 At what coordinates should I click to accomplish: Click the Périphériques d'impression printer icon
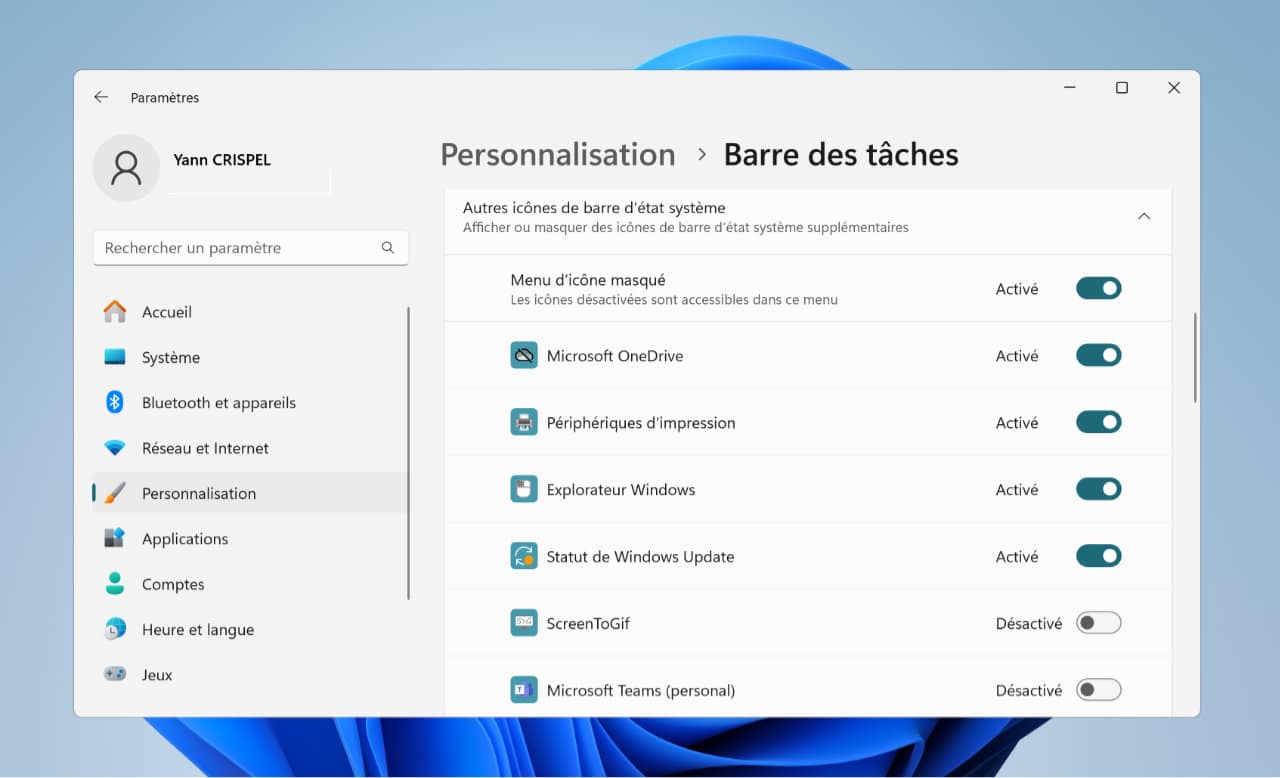point(523,422)
